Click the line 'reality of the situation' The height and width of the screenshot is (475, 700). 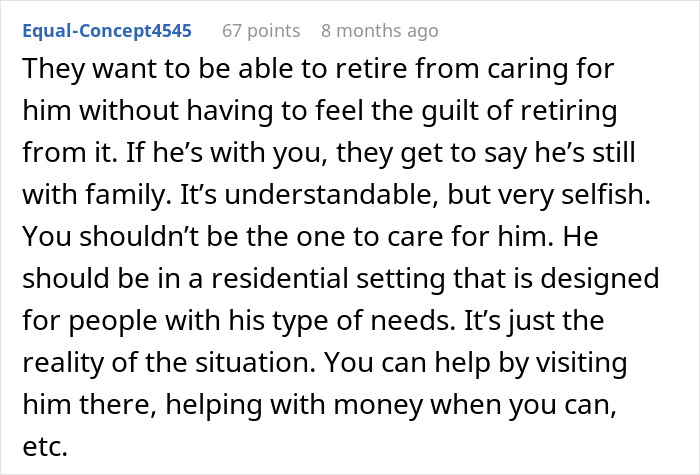pyautogui.click(x=325, y=363)
